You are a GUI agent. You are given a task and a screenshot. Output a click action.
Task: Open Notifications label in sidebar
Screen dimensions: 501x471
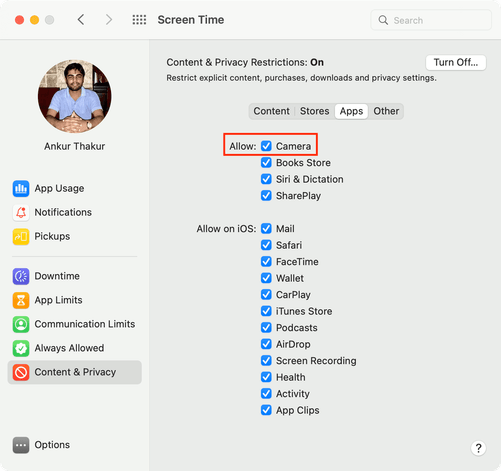tap(63, 212)
